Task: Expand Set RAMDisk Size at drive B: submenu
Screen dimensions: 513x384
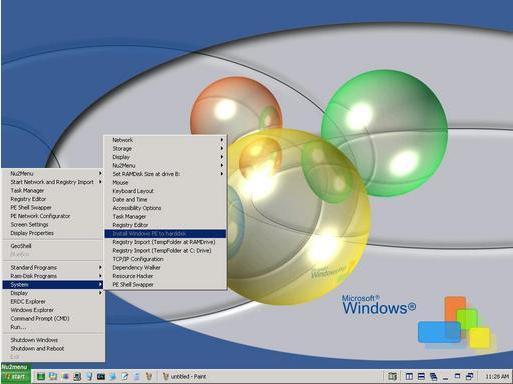Action: [x=165, y=174]
